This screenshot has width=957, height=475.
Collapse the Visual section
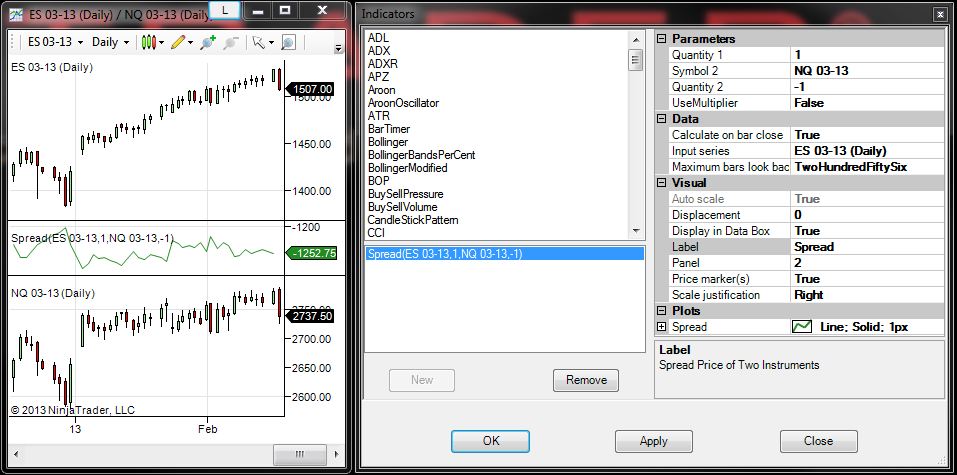[x=661, y=183]
